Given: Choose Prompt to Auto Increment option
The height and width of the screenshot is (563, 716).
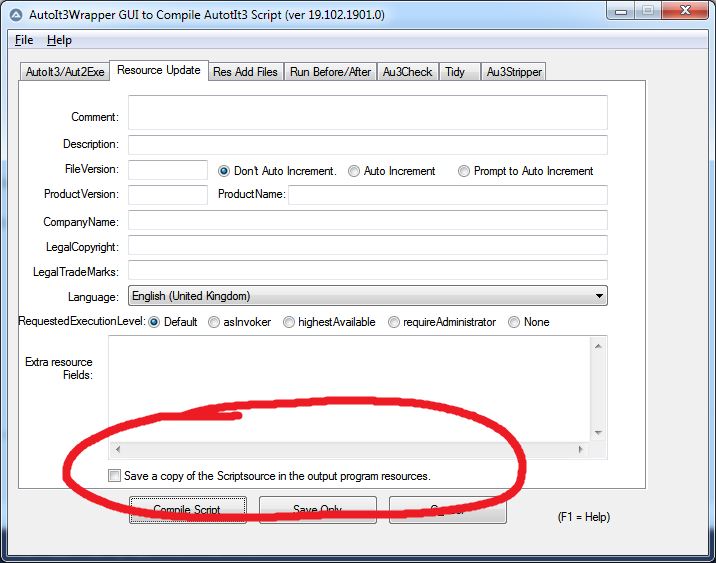Looking at the screenshot, I should pyautogui.click(x=464, y=171).
